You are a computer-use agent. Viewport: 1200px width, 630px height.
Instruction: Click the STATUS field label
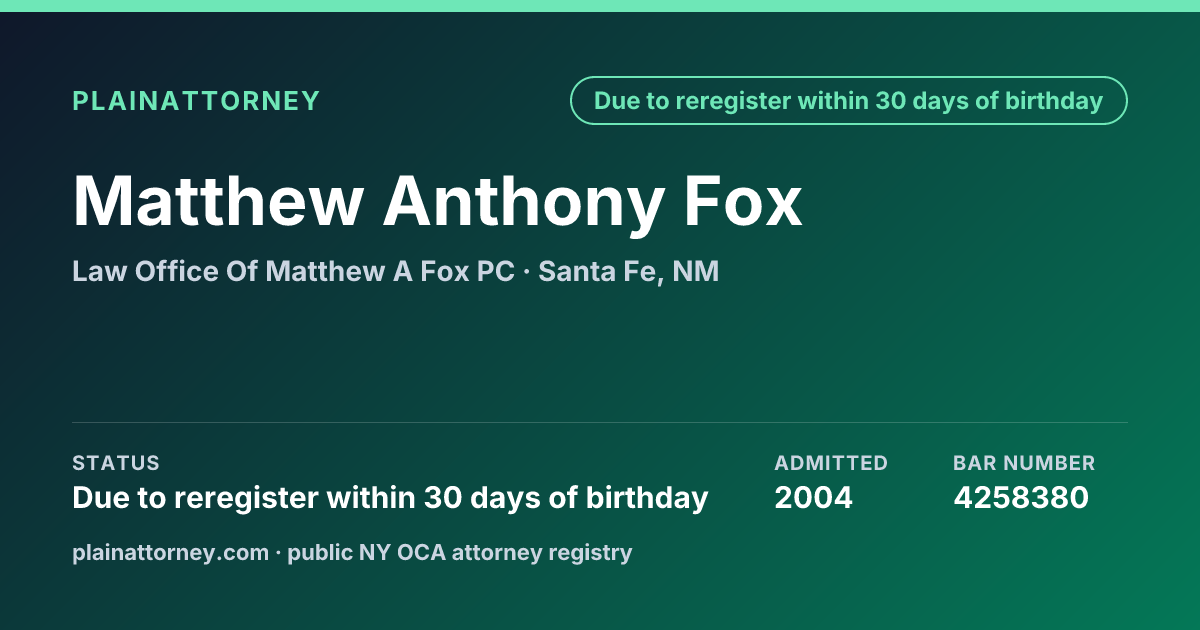tap(116, 463)
